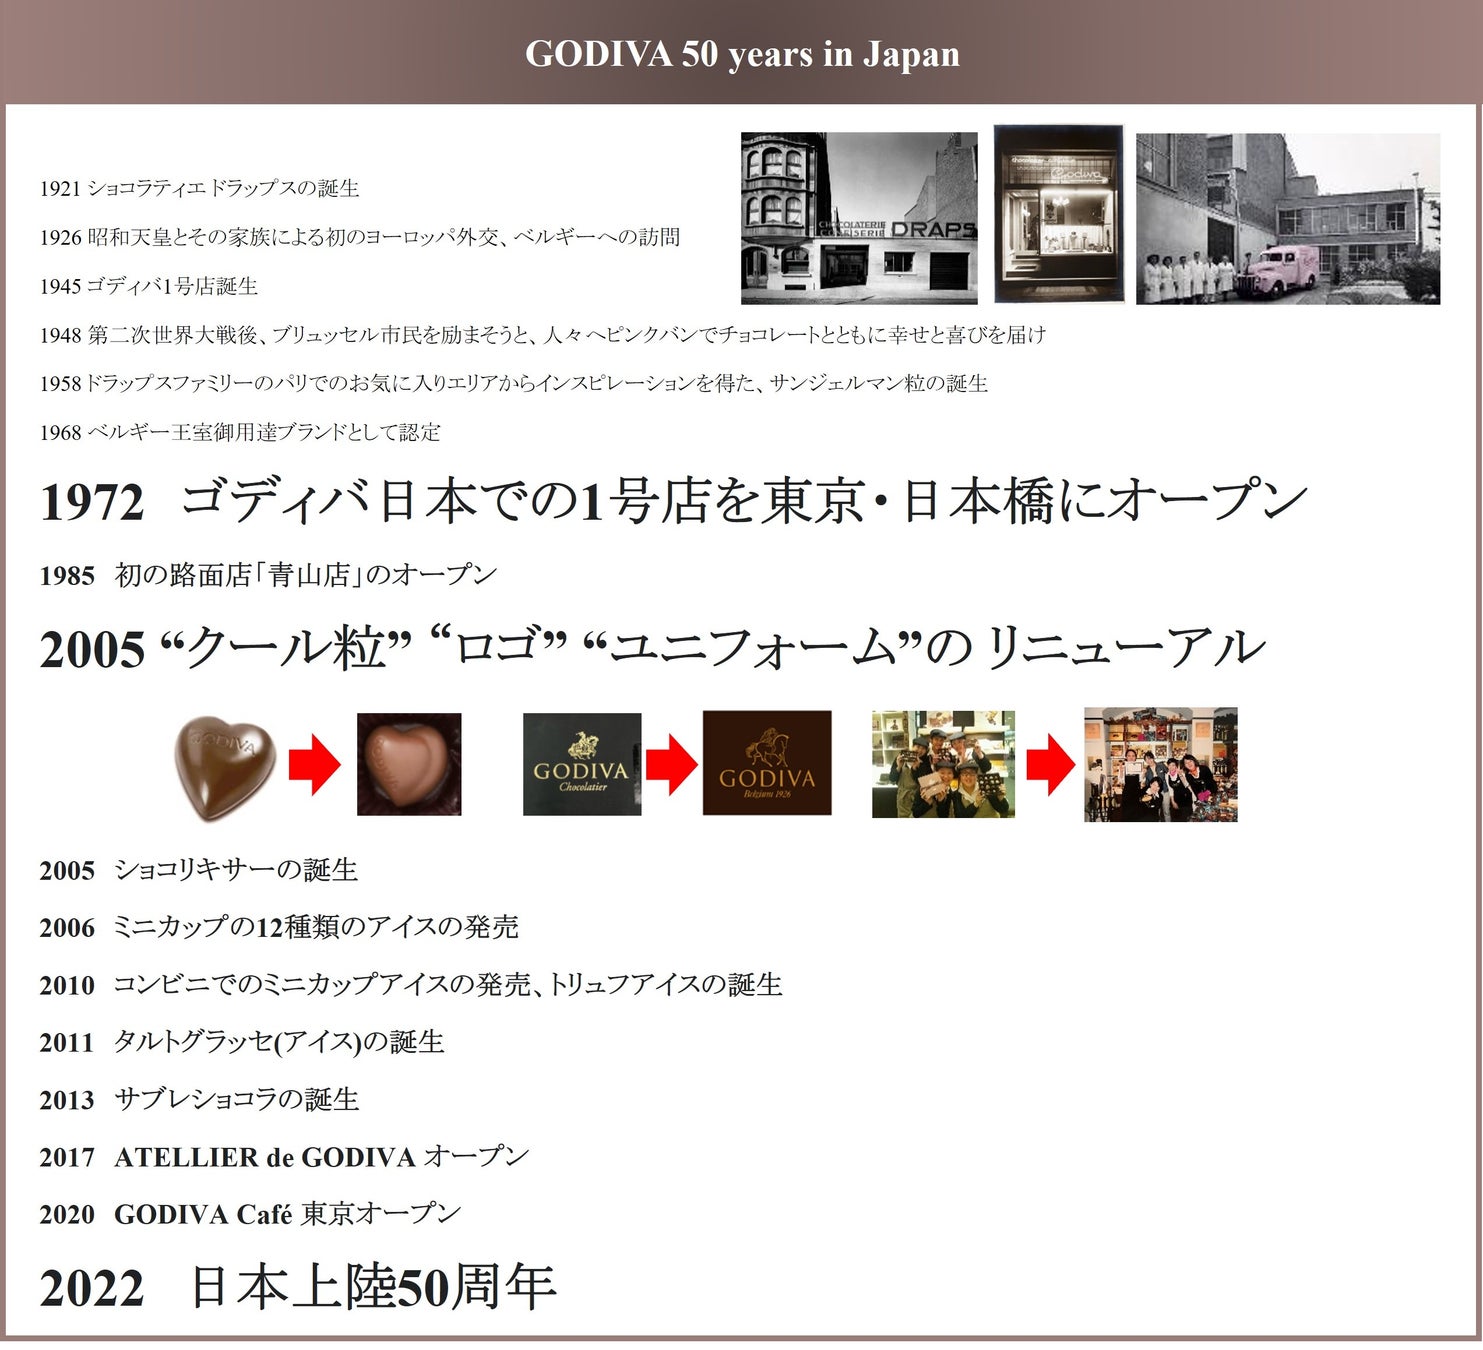This screenshot has width=1483, height=1350.
Task: Select the old GODIVA Chocolatier logo image
Action: 582,764
